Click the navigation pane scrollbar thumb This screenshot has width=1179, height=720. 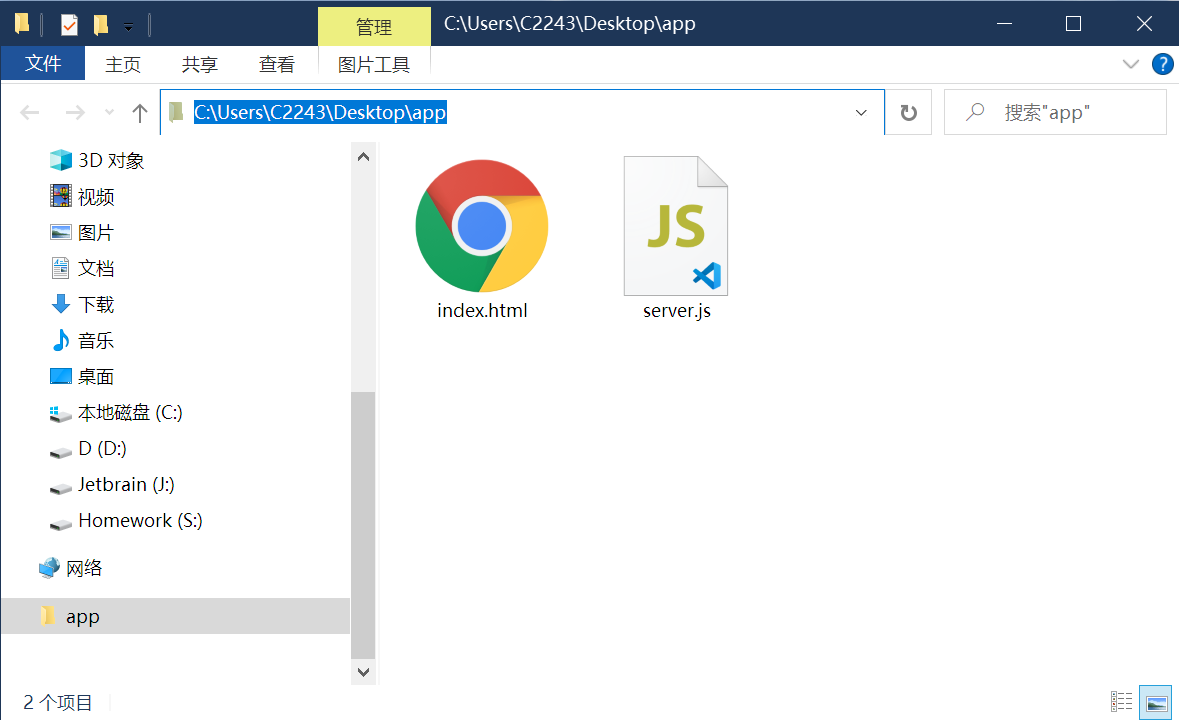(x=363, y=525)
